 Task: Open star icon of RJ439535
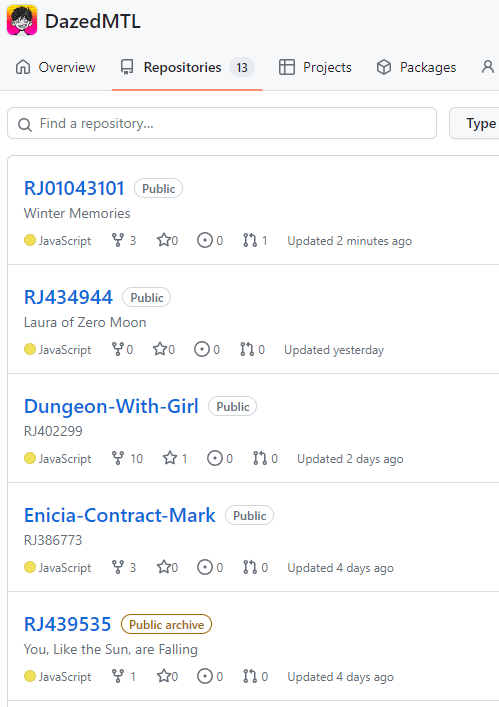pyautogui.click(x=164, y=676)
